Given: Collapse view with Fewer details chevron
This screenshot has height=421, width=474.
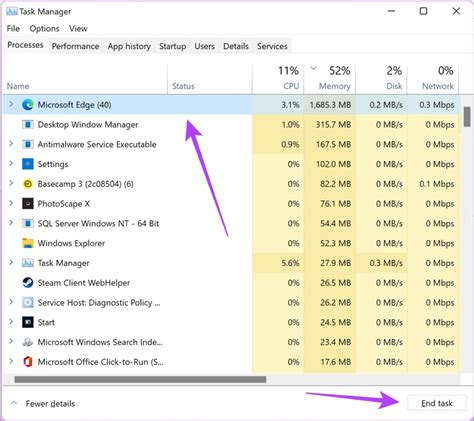Looking at the screenshot, I should click(x=14, y=403).
